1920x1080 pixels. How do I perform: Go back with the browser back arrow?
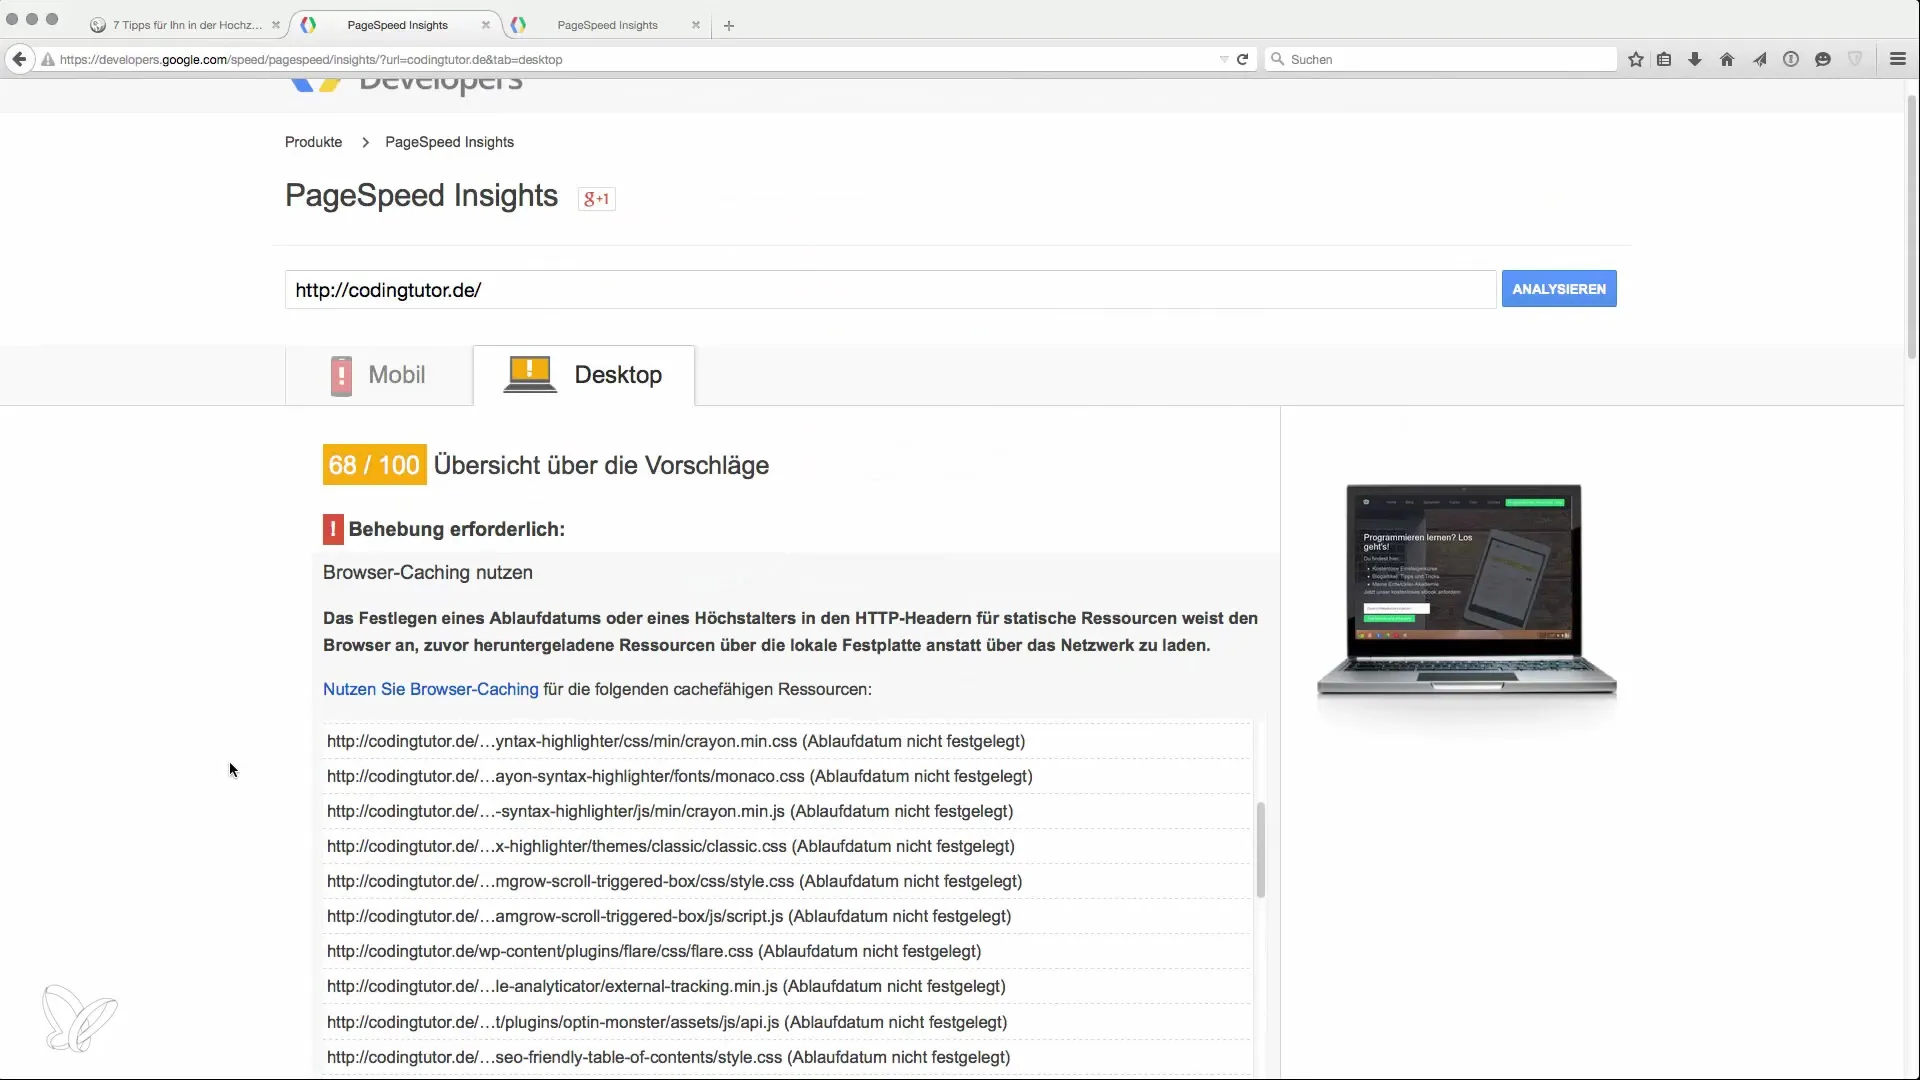coord(19,59)
